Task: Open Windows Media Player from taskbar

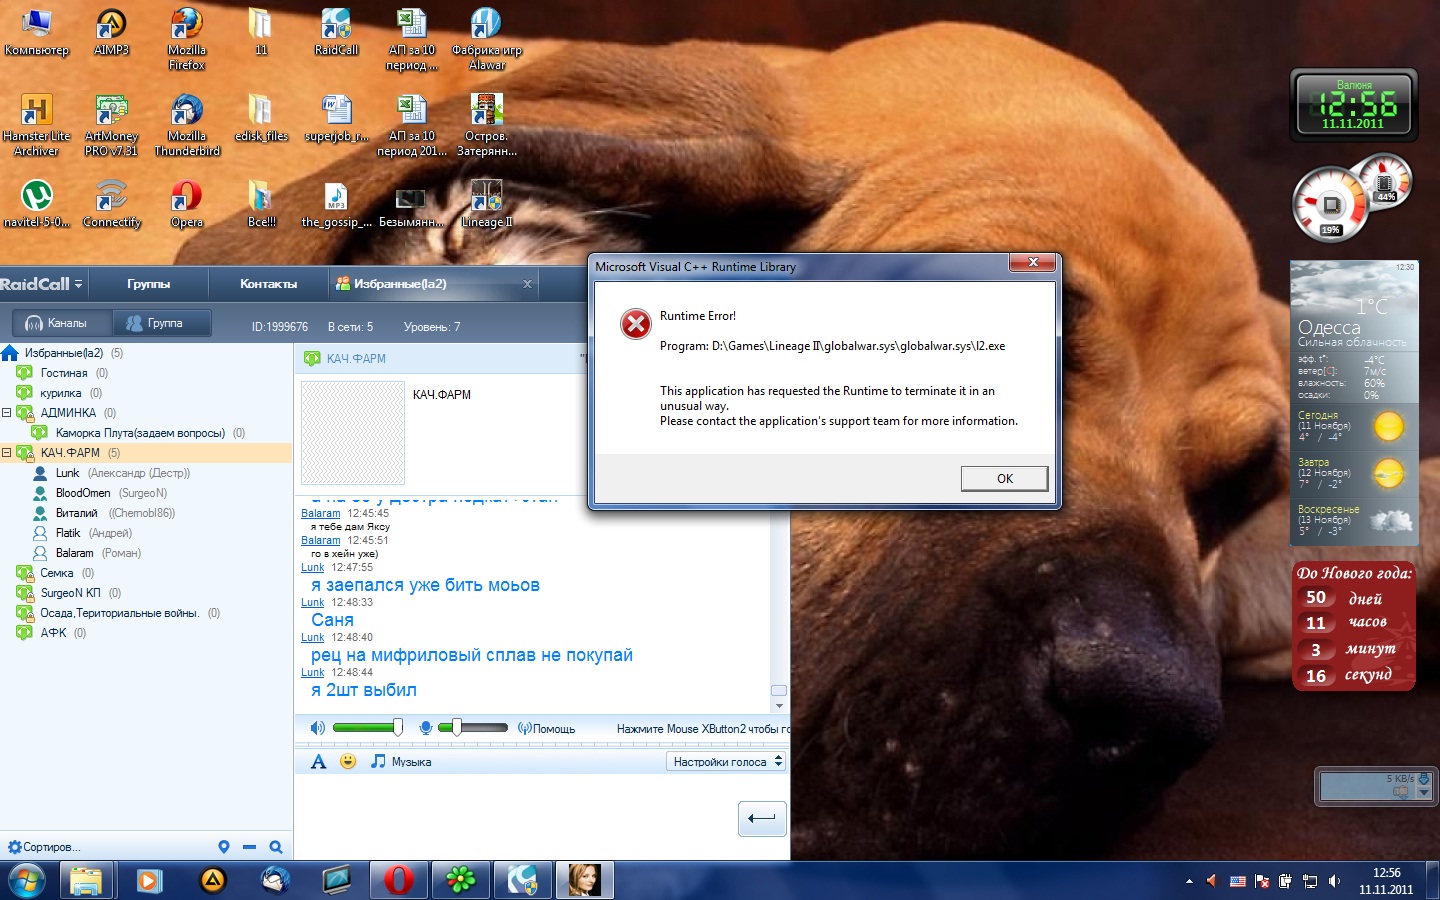Action: [149, 881]
